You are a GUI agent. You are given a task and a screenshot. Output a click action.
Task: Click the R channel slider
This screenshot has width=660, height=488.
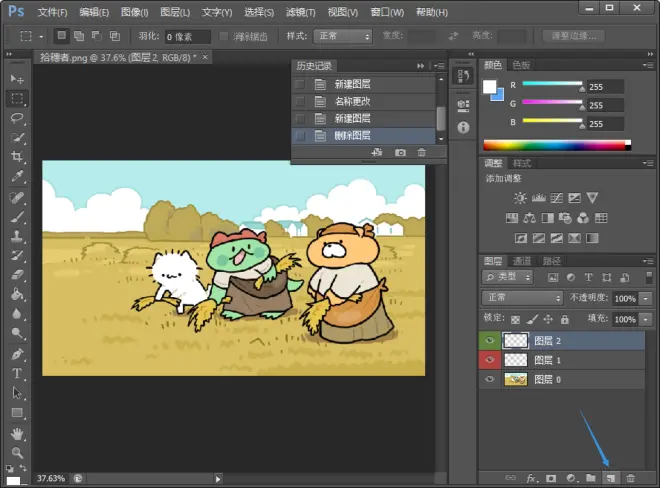552,84
